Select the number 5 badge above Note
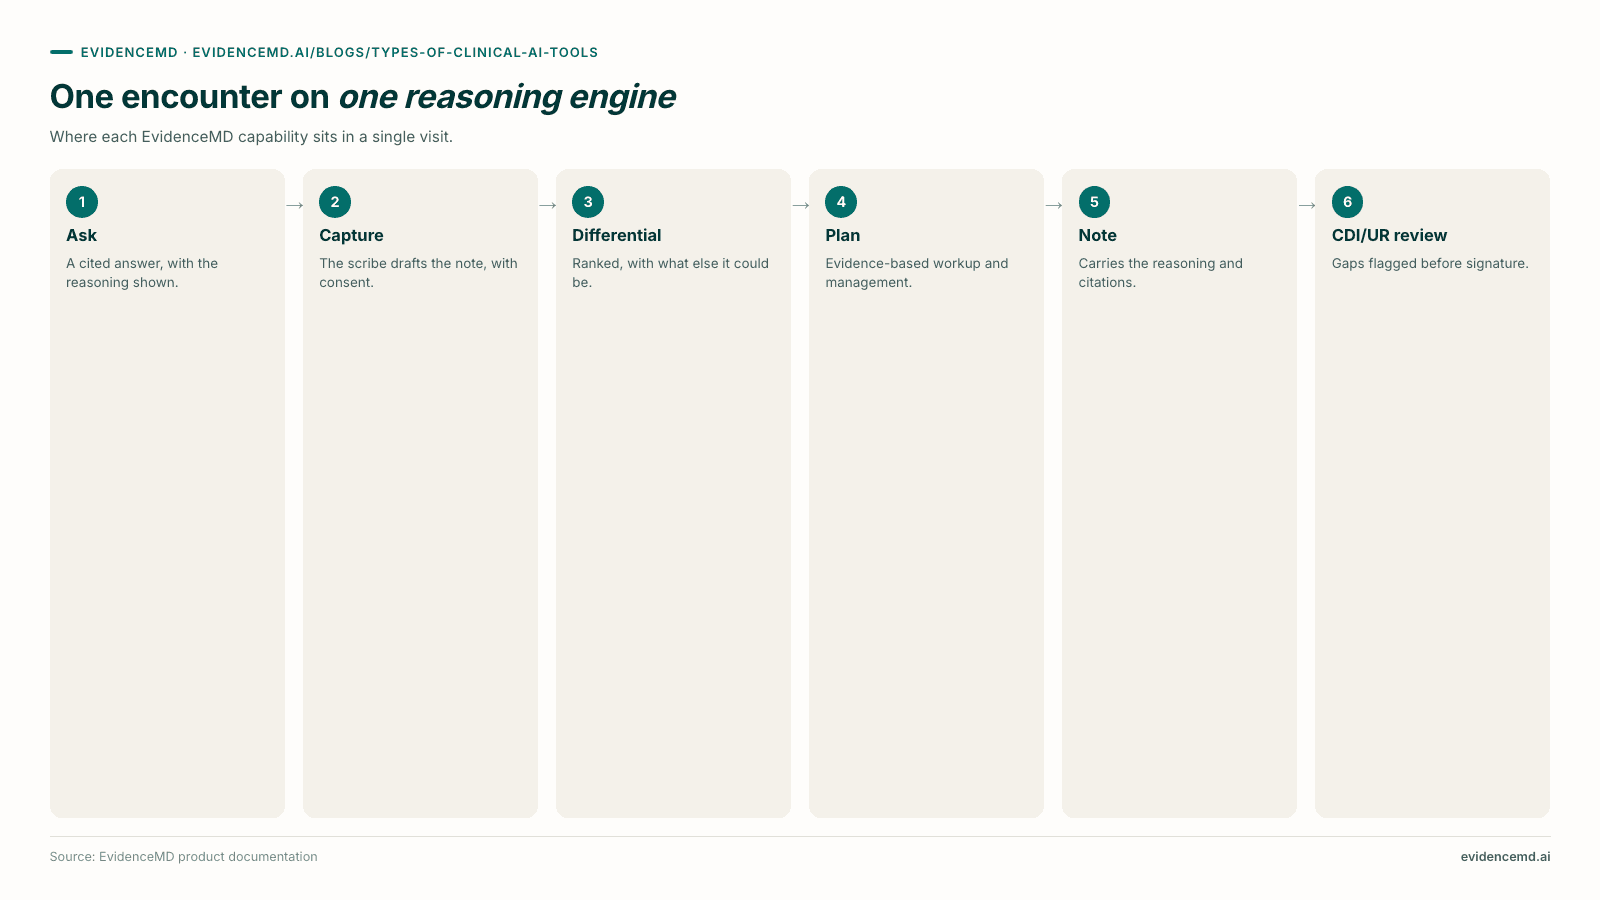Screen dimensions: 1600x900 tap(1094, 202)
